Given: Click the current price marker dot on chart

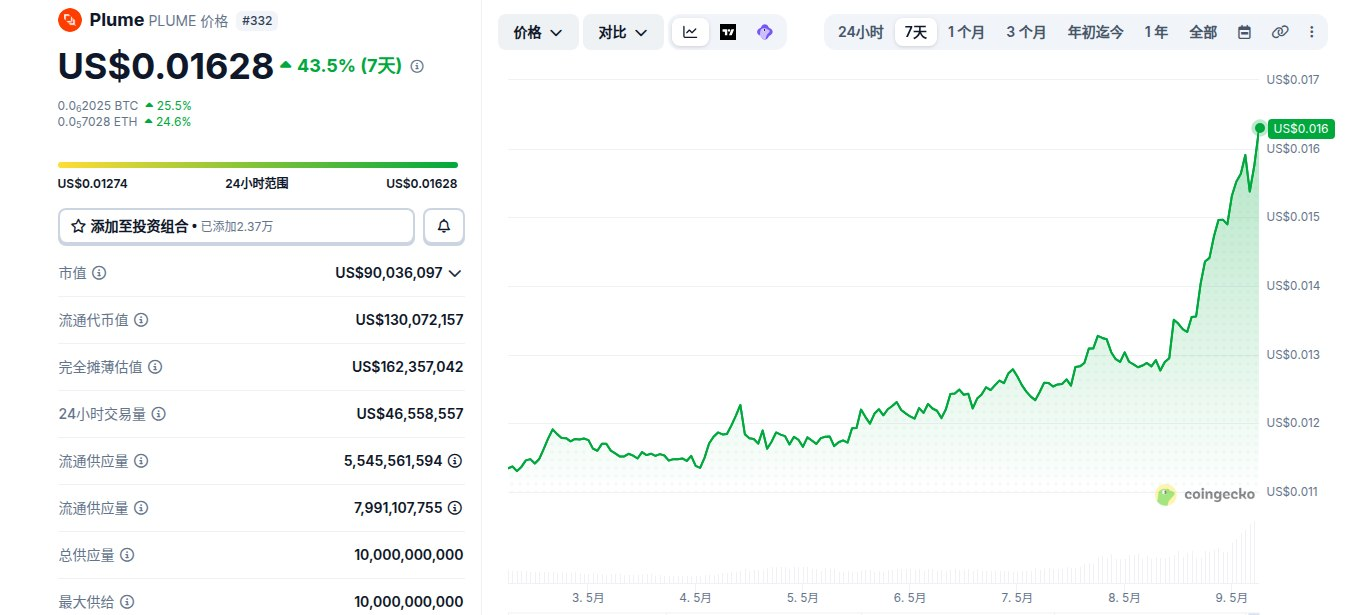Looking at the screenshot, I should (1259, 128).
